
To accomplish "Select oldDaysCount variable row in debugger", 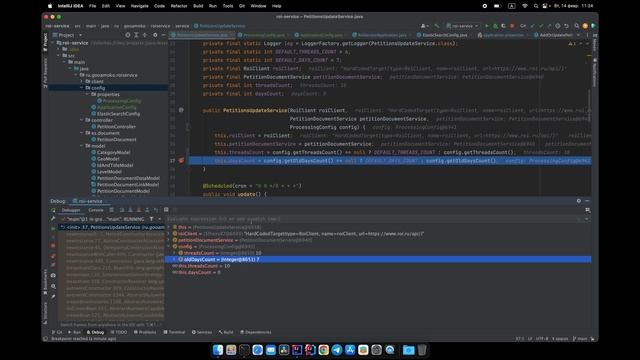I will click(378, 260).
